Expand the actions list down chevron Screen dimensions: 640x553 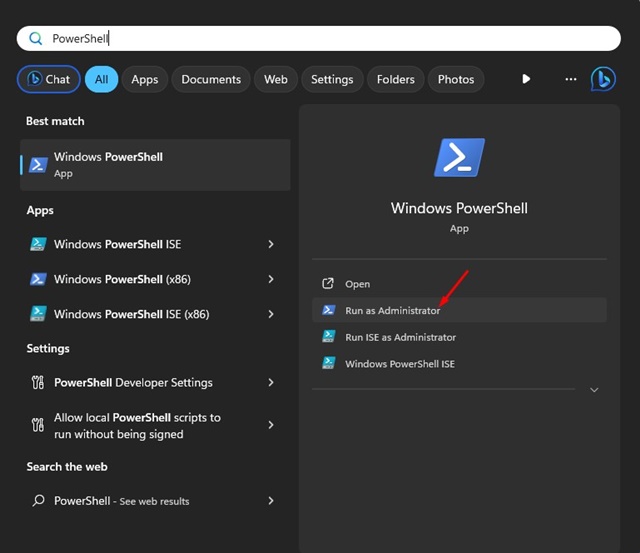pos(594,390)
